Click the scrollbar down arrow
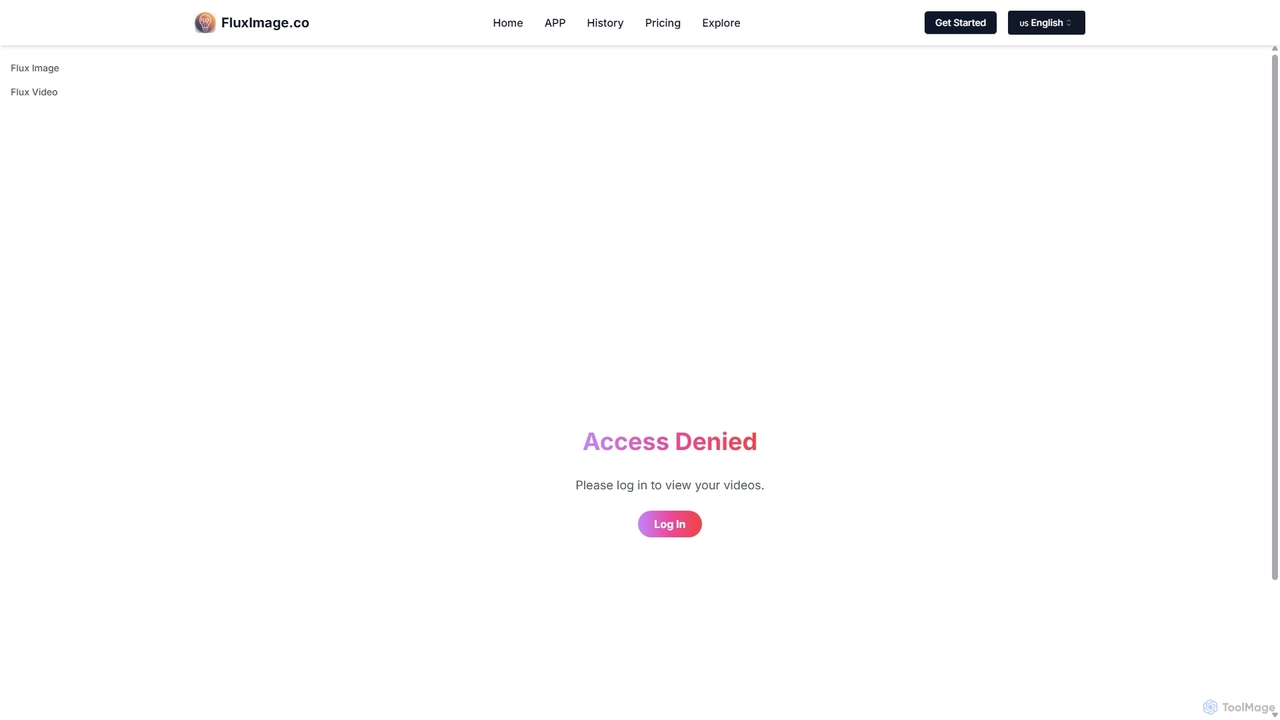 click(x=1275, y=714)
